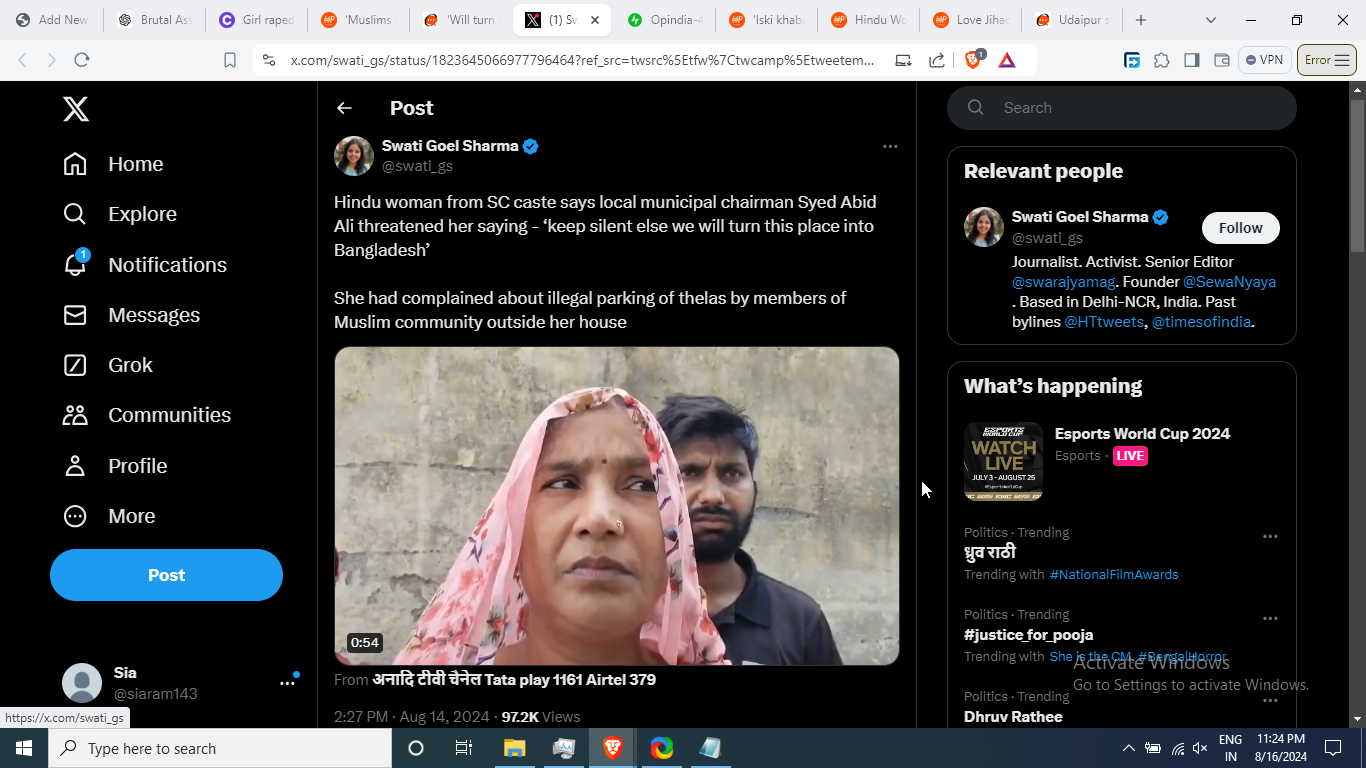Viewport: 1366px width, 768px height.
Task: Click the Brave Shields lion icon
Action: [973, 60]
